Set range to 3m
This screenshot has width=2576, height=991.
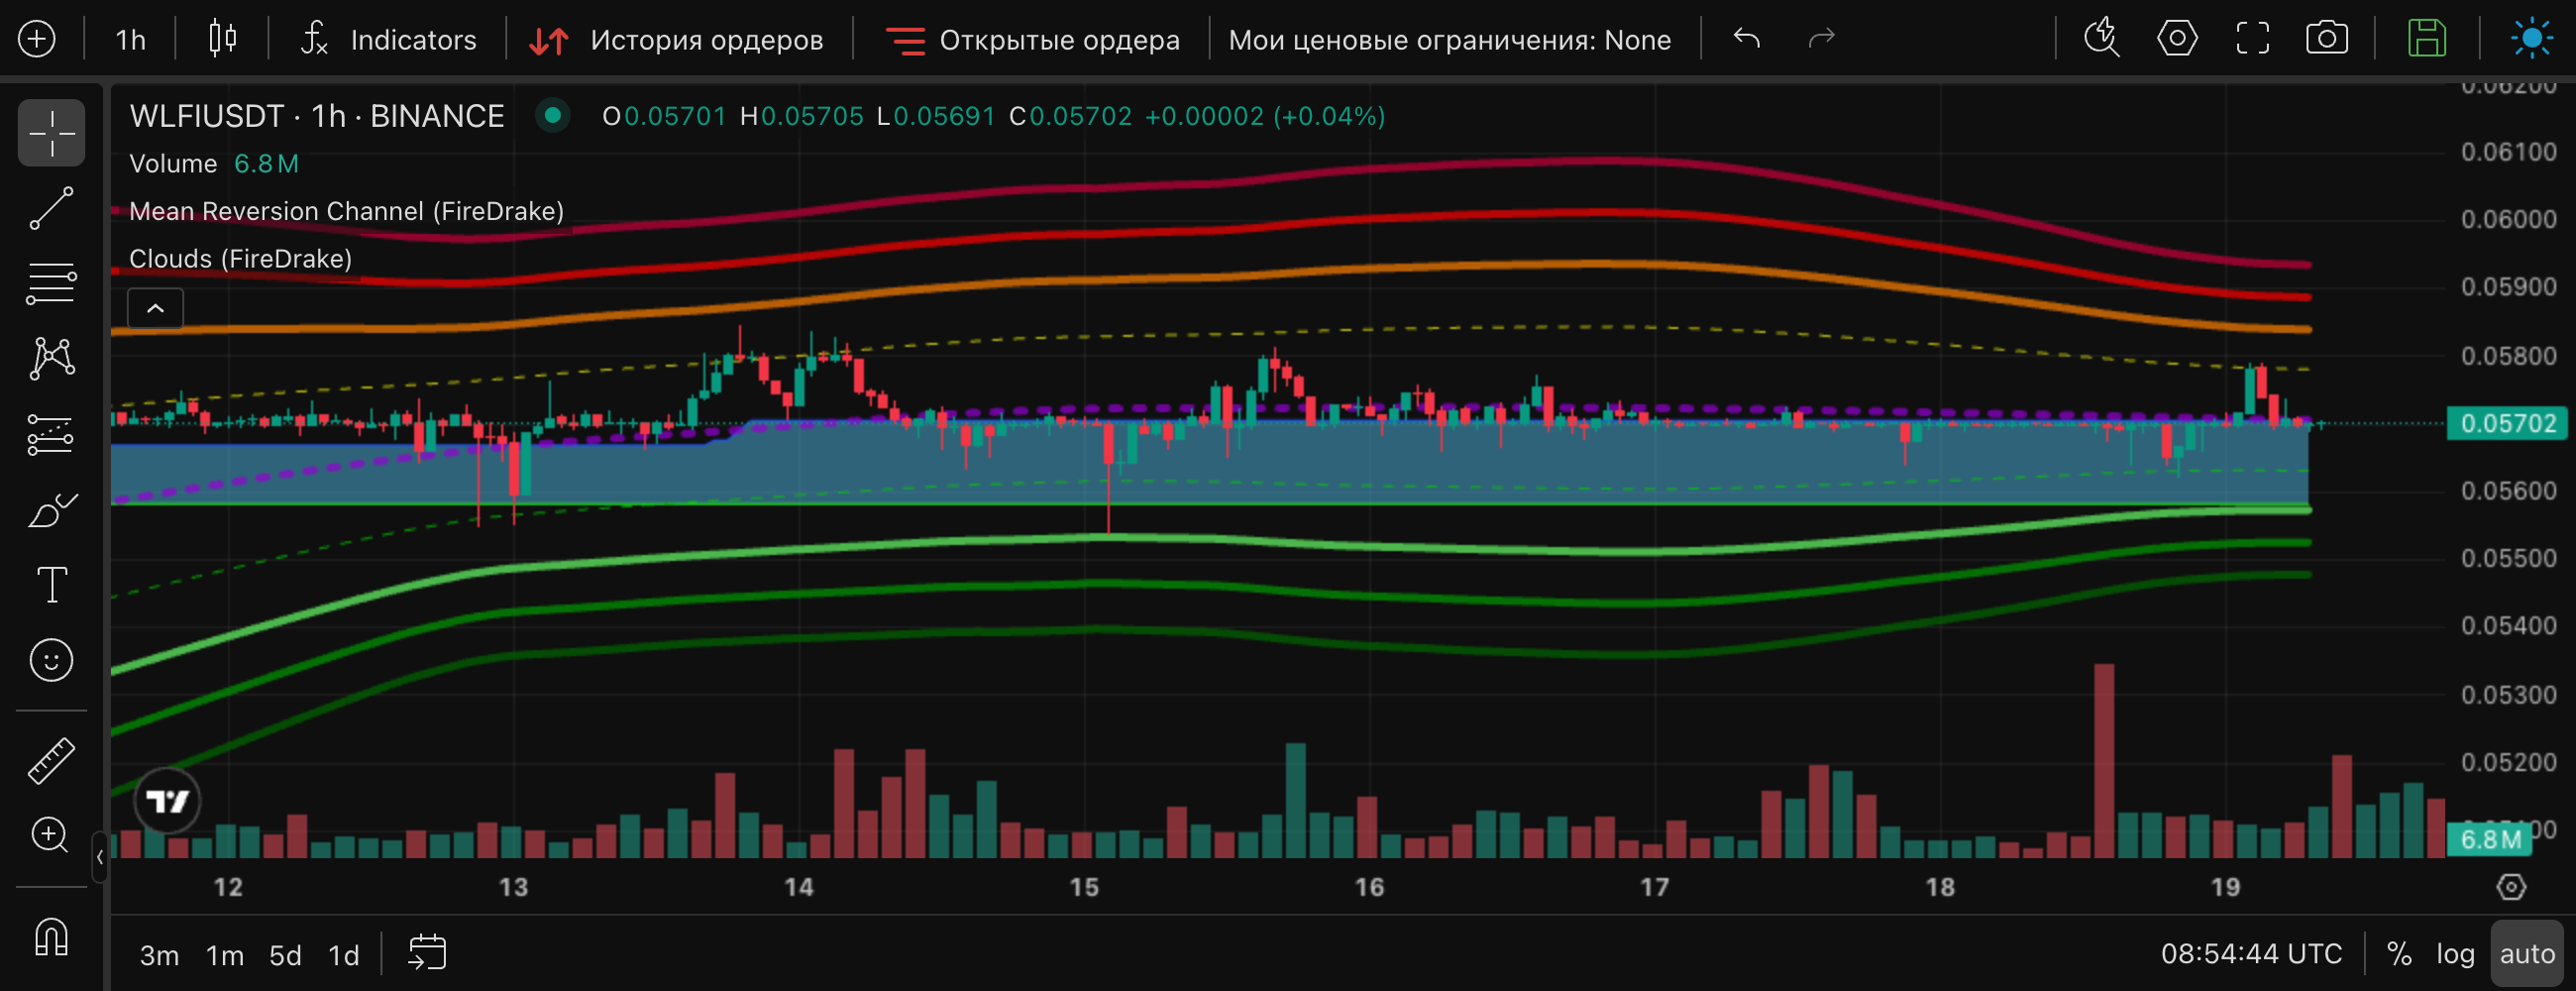tap(159, 955)
